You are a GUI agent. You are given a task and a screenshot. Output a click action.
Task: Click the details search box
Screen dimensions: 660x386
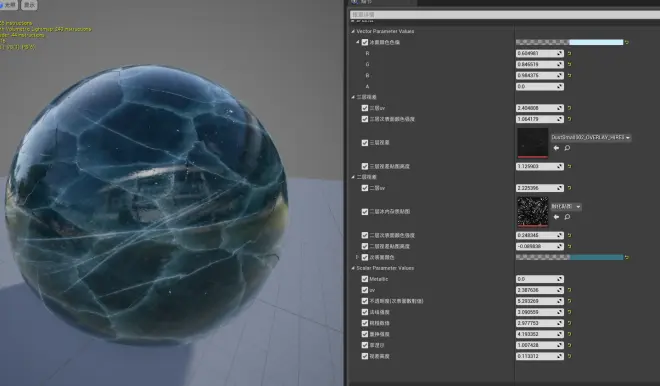(504, 15)
